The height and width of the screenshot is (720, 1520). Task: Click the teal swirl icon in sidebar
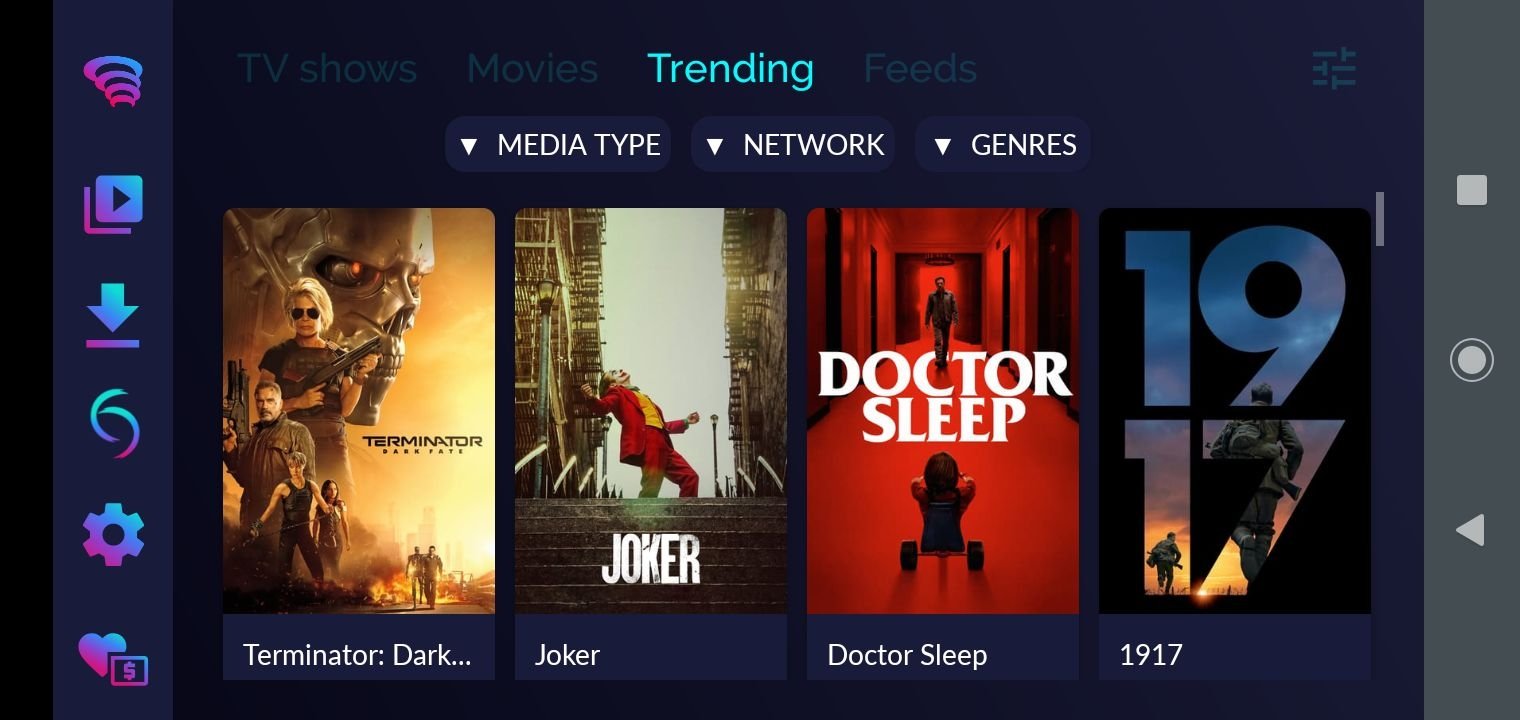pyautogui.click(x=113, y=423)
